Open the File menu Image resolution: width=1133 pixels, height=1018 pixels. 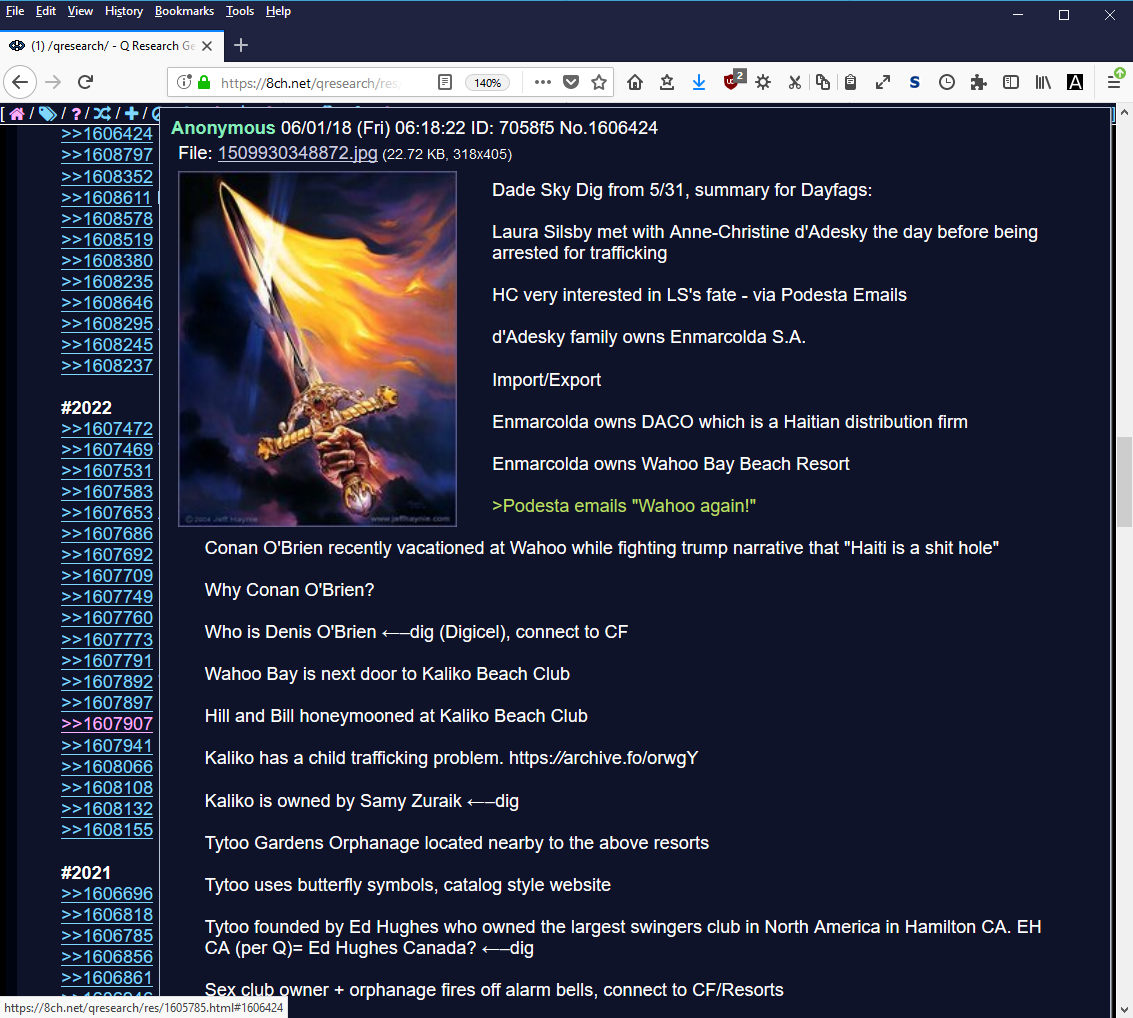point(14,11)
